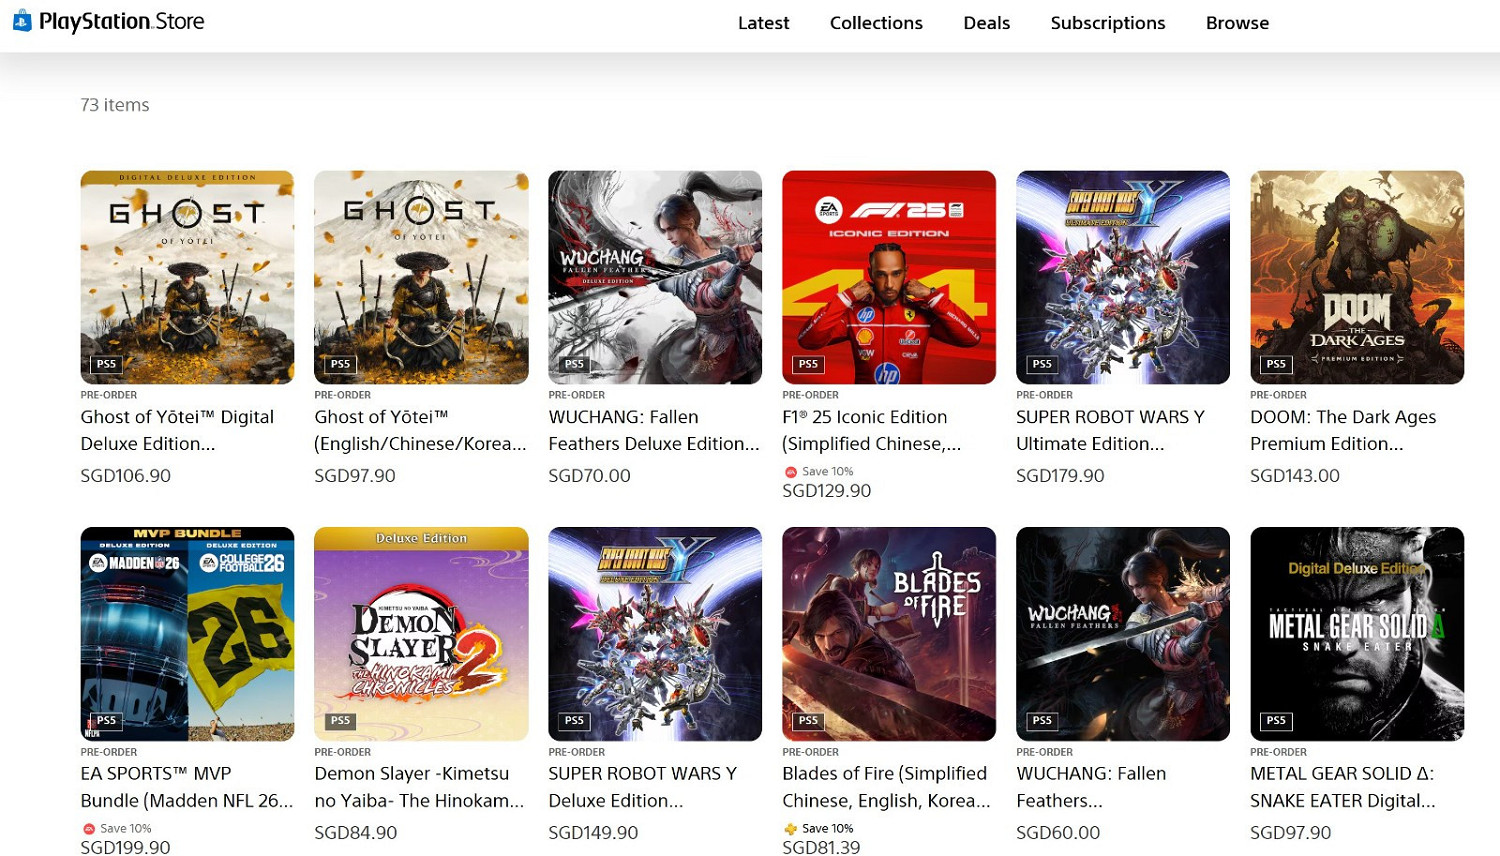Click the DOOM Dark Ages Premium Edition title

coord(1342,430)
